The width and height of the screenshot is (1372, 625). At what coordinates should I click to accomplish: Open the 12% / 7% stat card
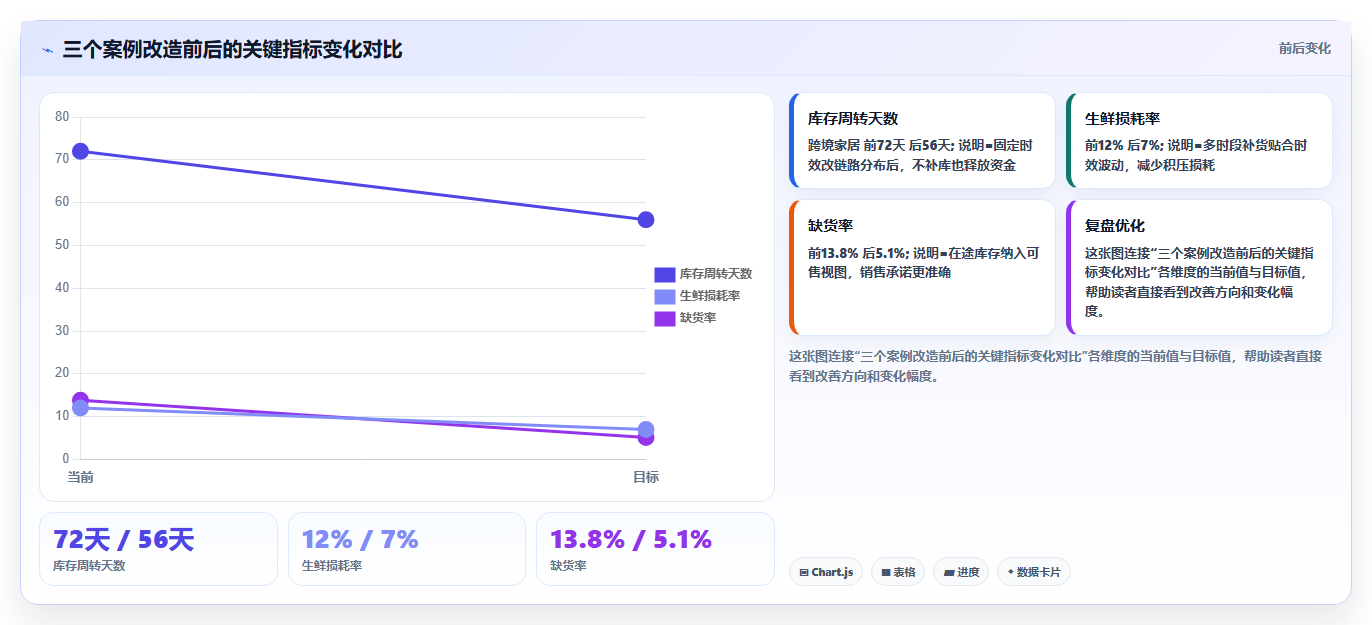(407, 549)
